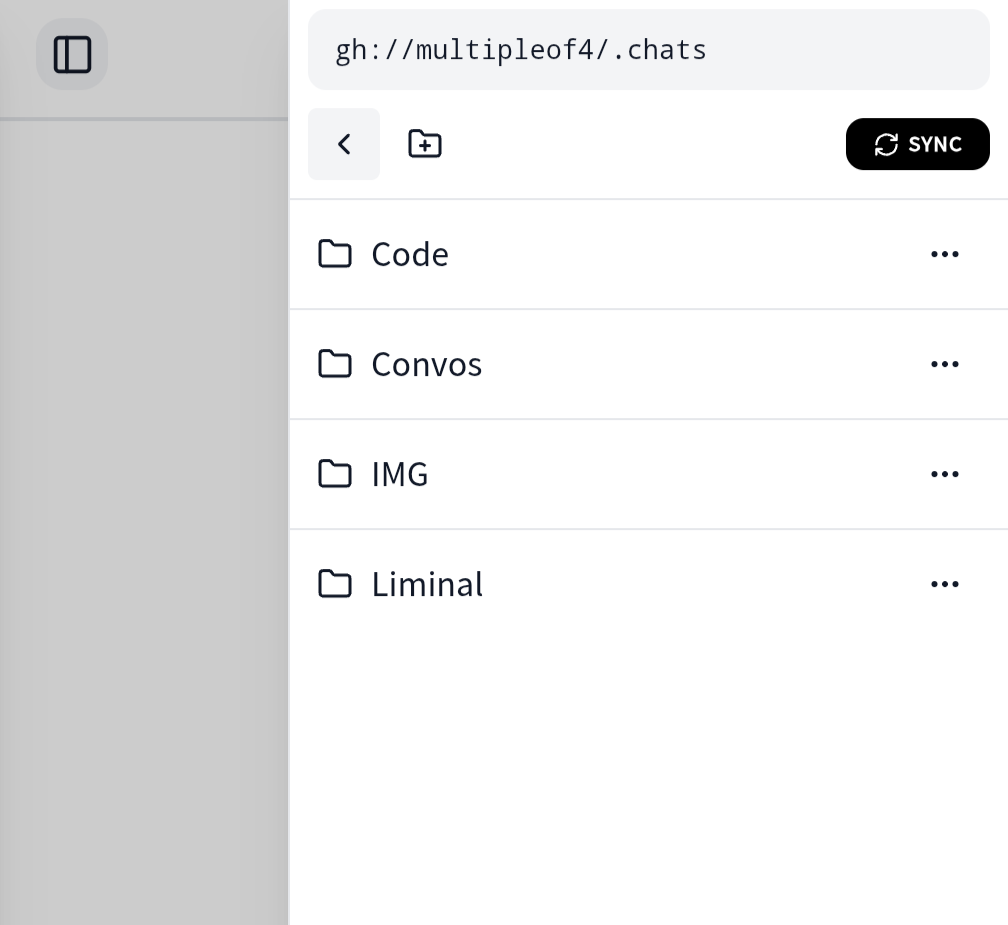The height and width of the screenshot is (925, 1008).
Task: Select the IMG folder name
Action: tap(400, 474)
